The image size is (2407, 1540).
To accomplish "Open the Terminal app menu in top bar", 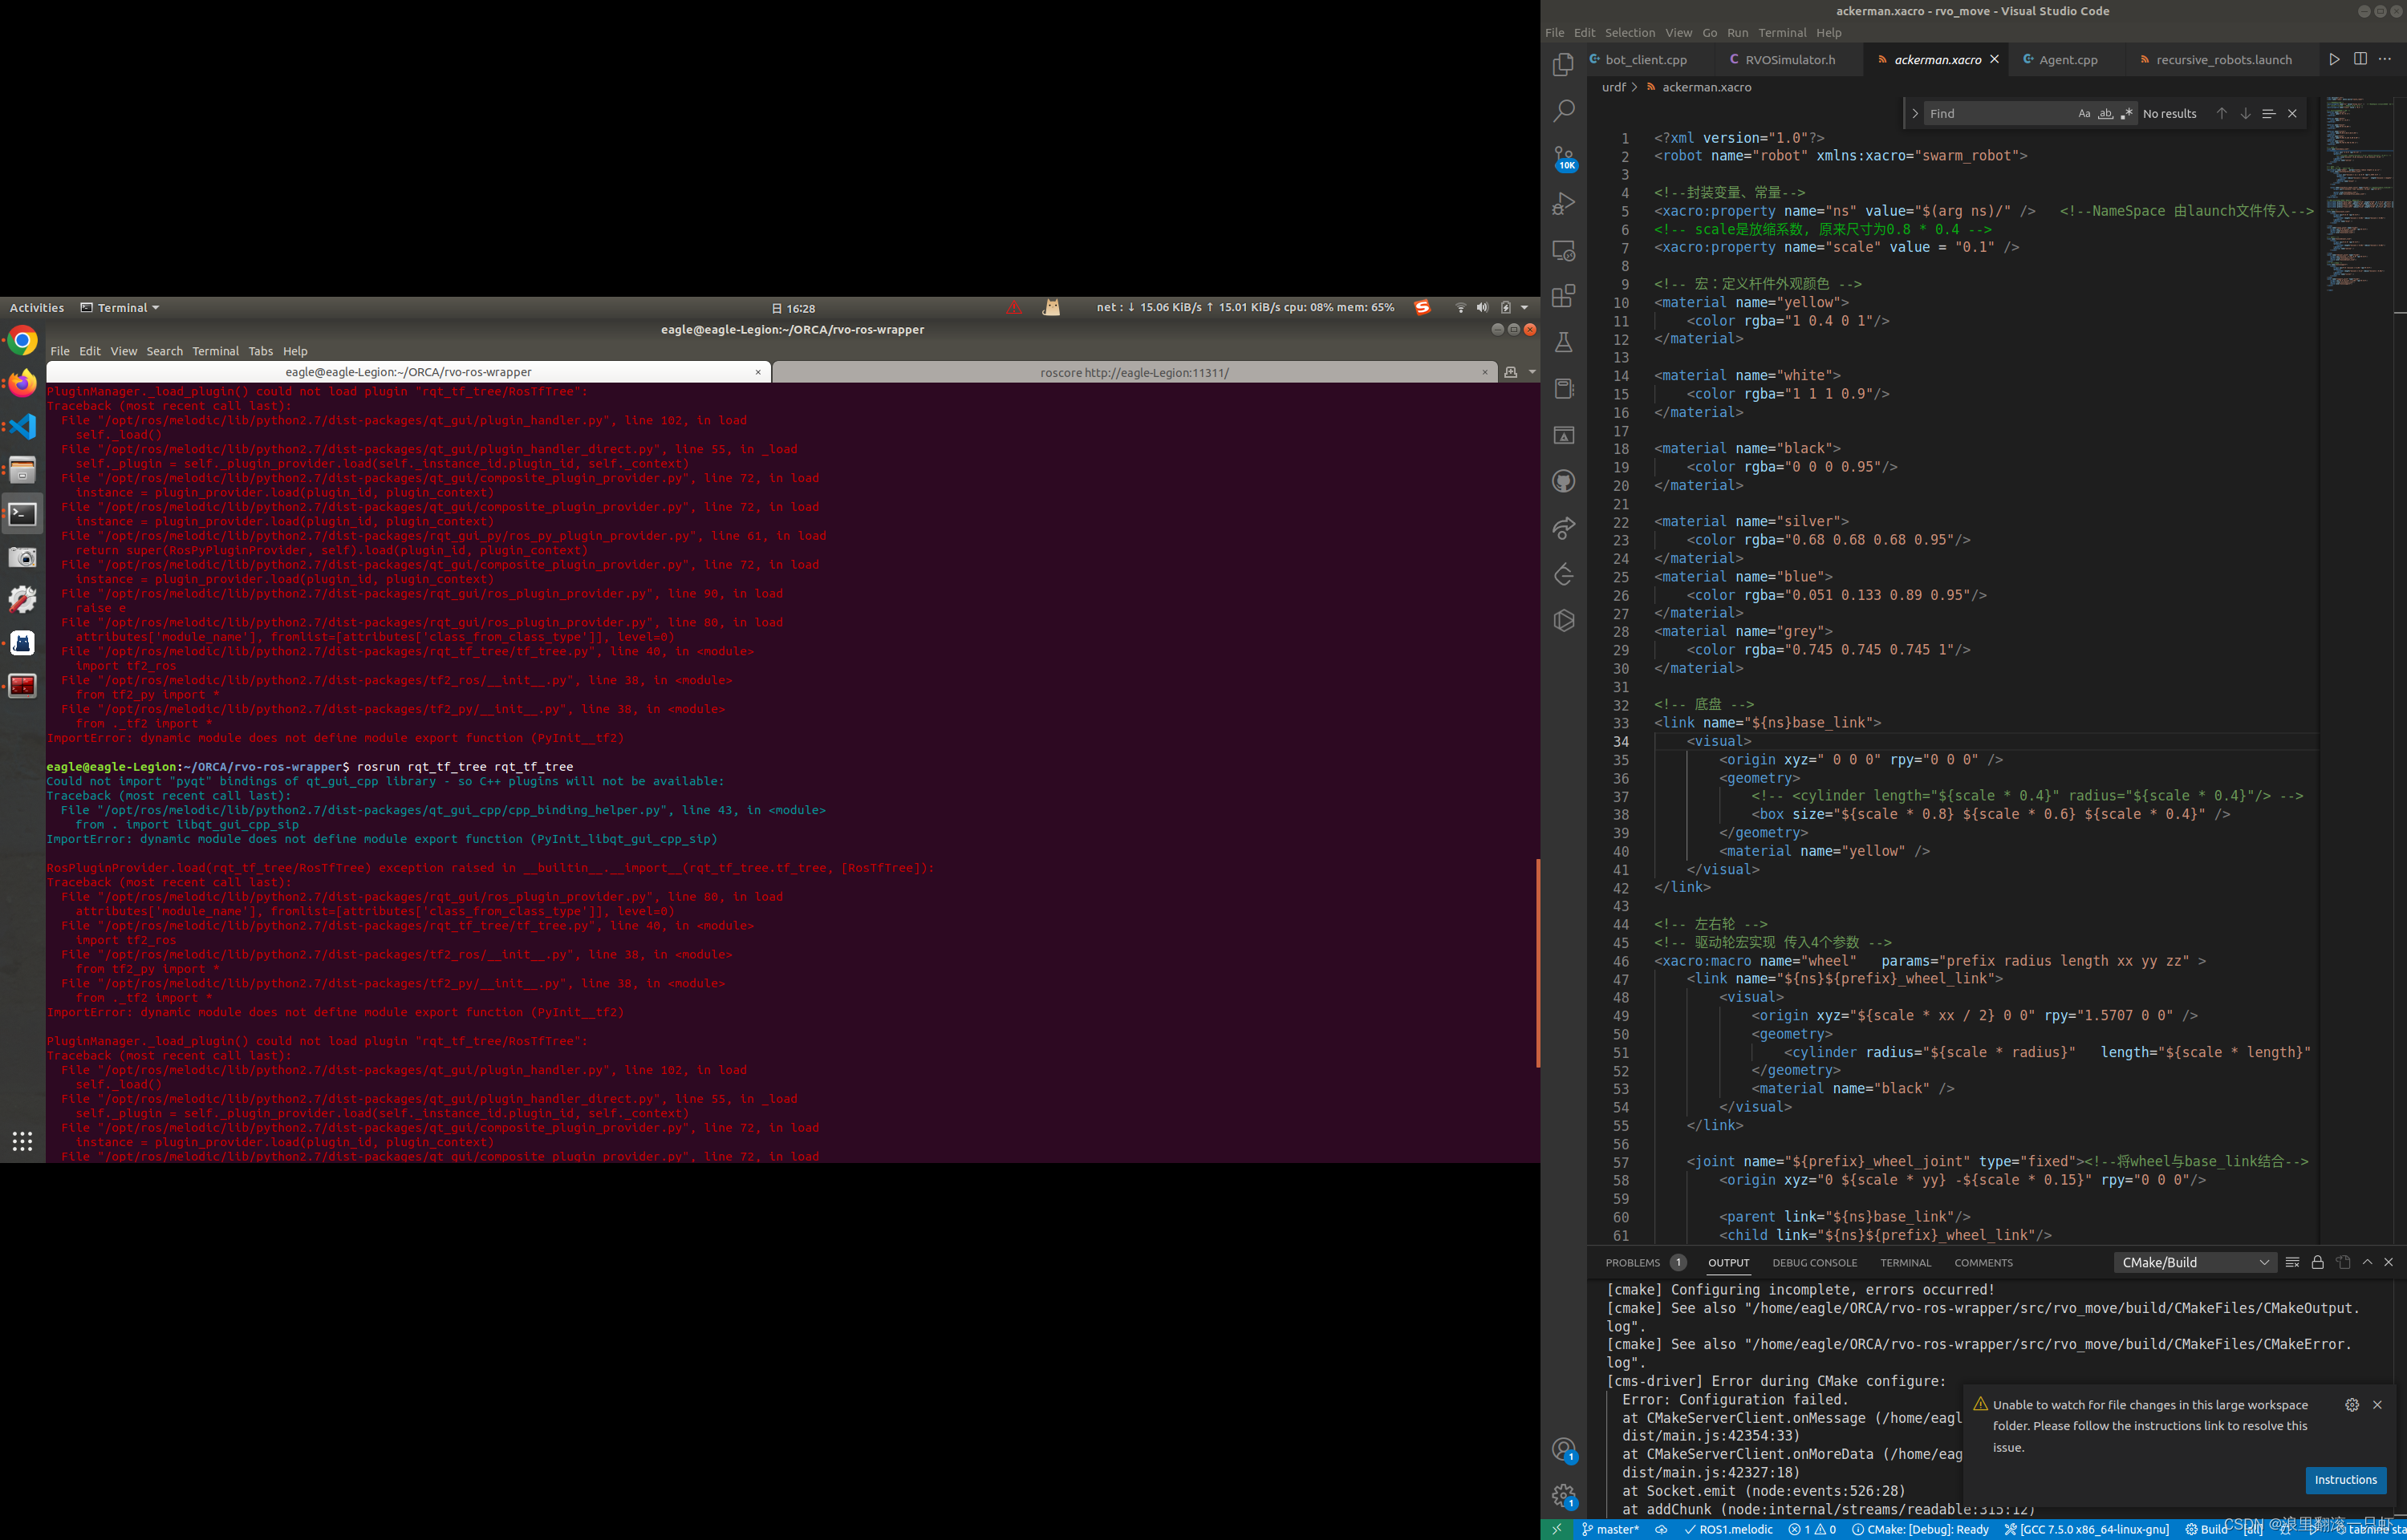I will tap(120, 308).
